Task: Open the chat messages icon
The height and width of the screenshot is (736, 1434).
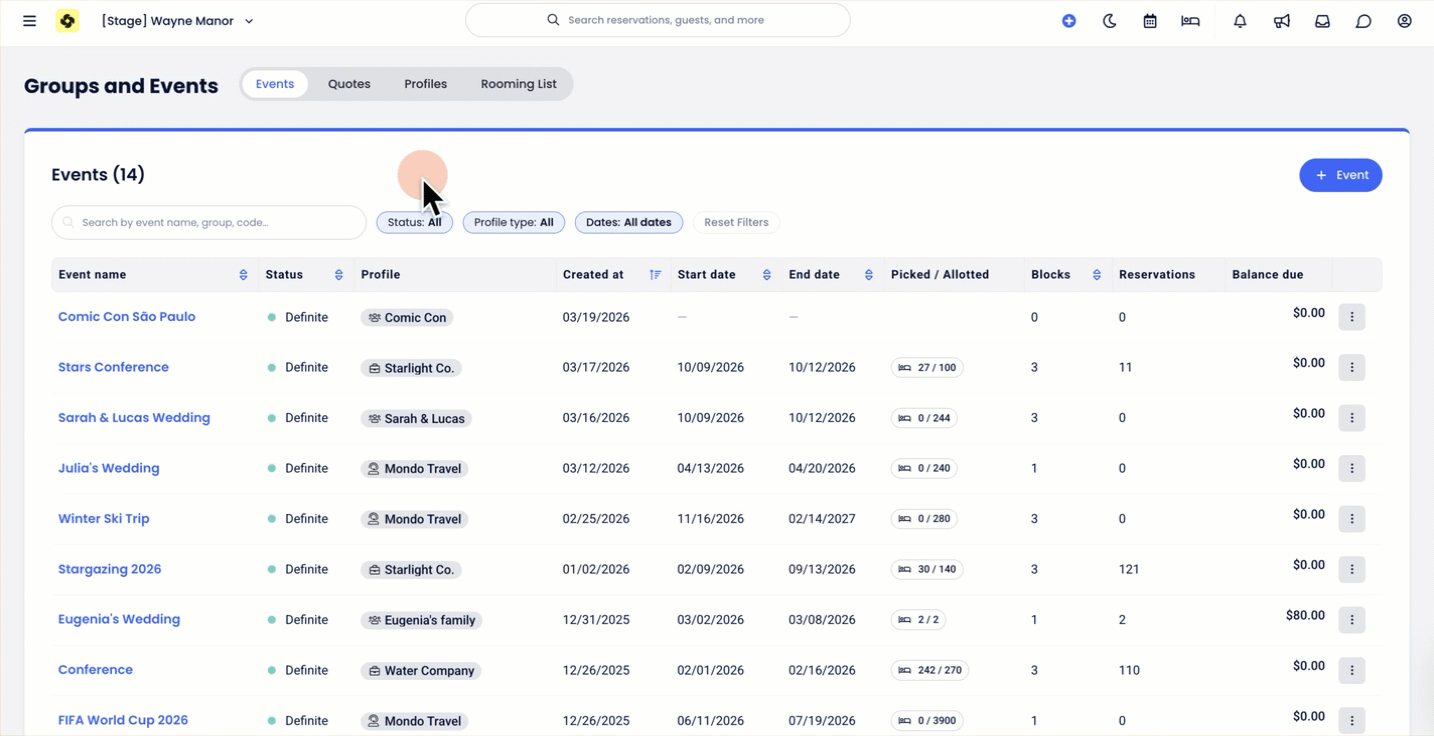Action: click(1363, 21)
